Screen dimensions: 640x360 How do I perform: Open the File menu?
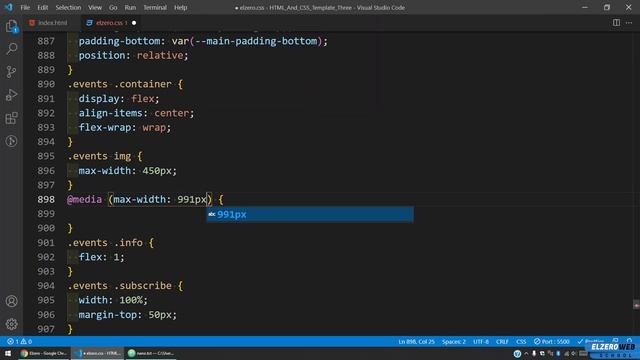[25, 7]
